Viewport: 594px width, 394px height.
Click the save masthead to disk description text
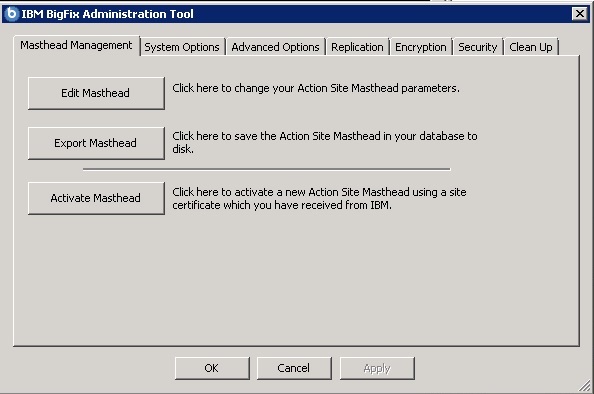pos(325,142)
